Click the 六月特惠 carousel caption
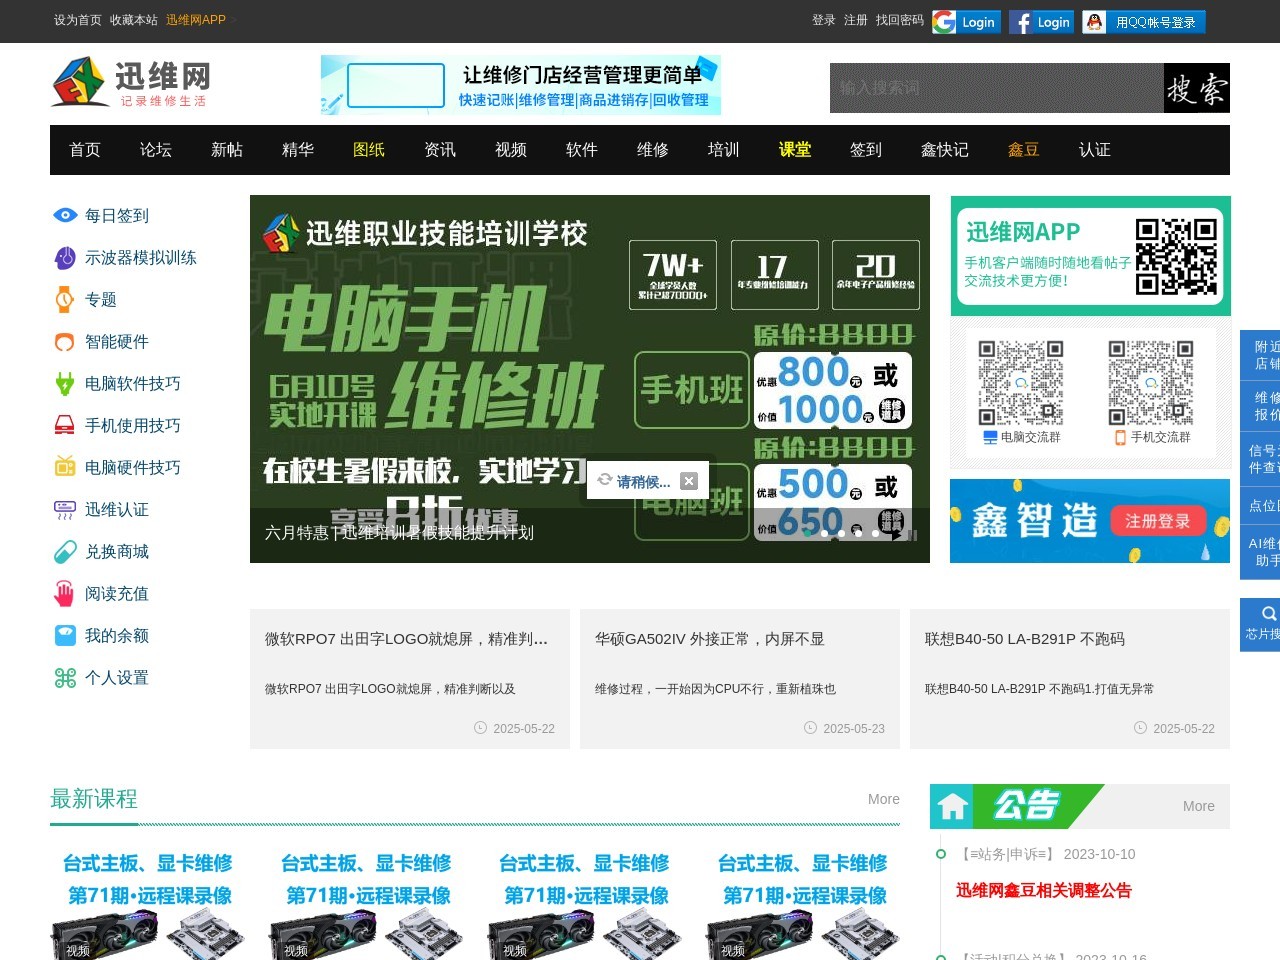The image size is (1280, 960). [399, 533]
